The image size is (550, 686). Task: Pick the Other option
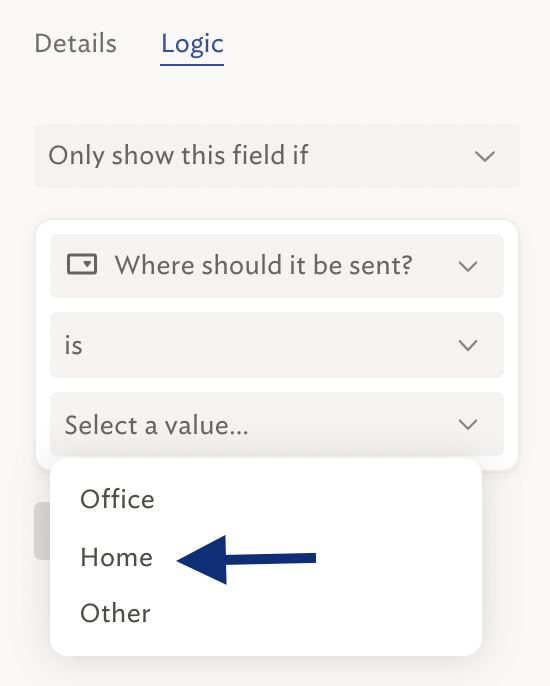click(116, 613)
